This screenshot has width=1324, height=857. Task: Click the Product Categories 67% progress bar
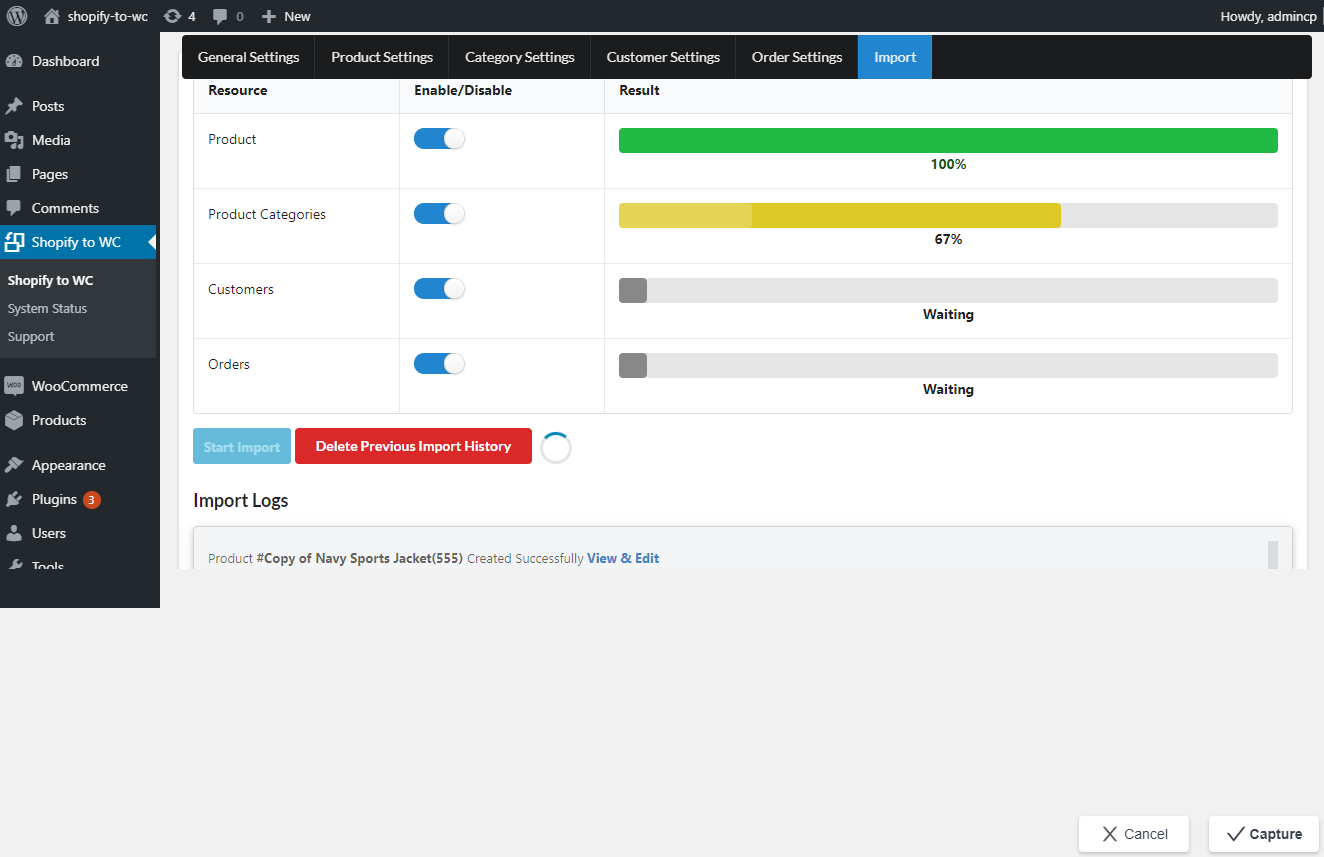948,215
